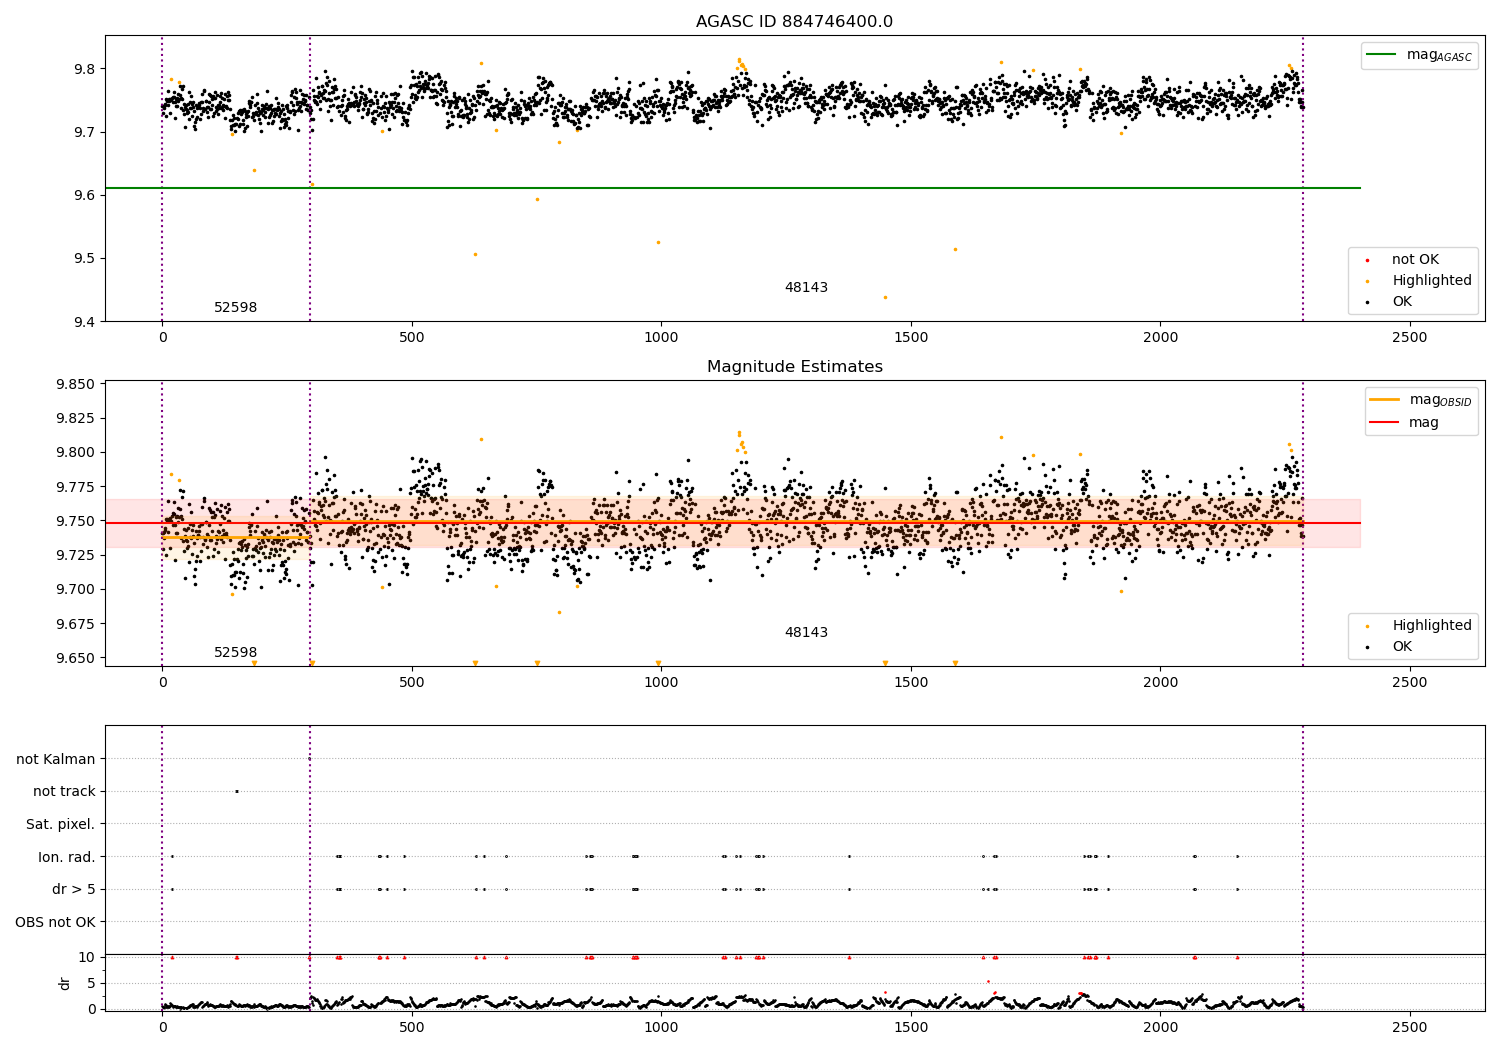Image resolution: width=1500 pixels, height=1050 pixels.
Task: Click the 9.6 y-axis tick label
Action: pos(85,195)
